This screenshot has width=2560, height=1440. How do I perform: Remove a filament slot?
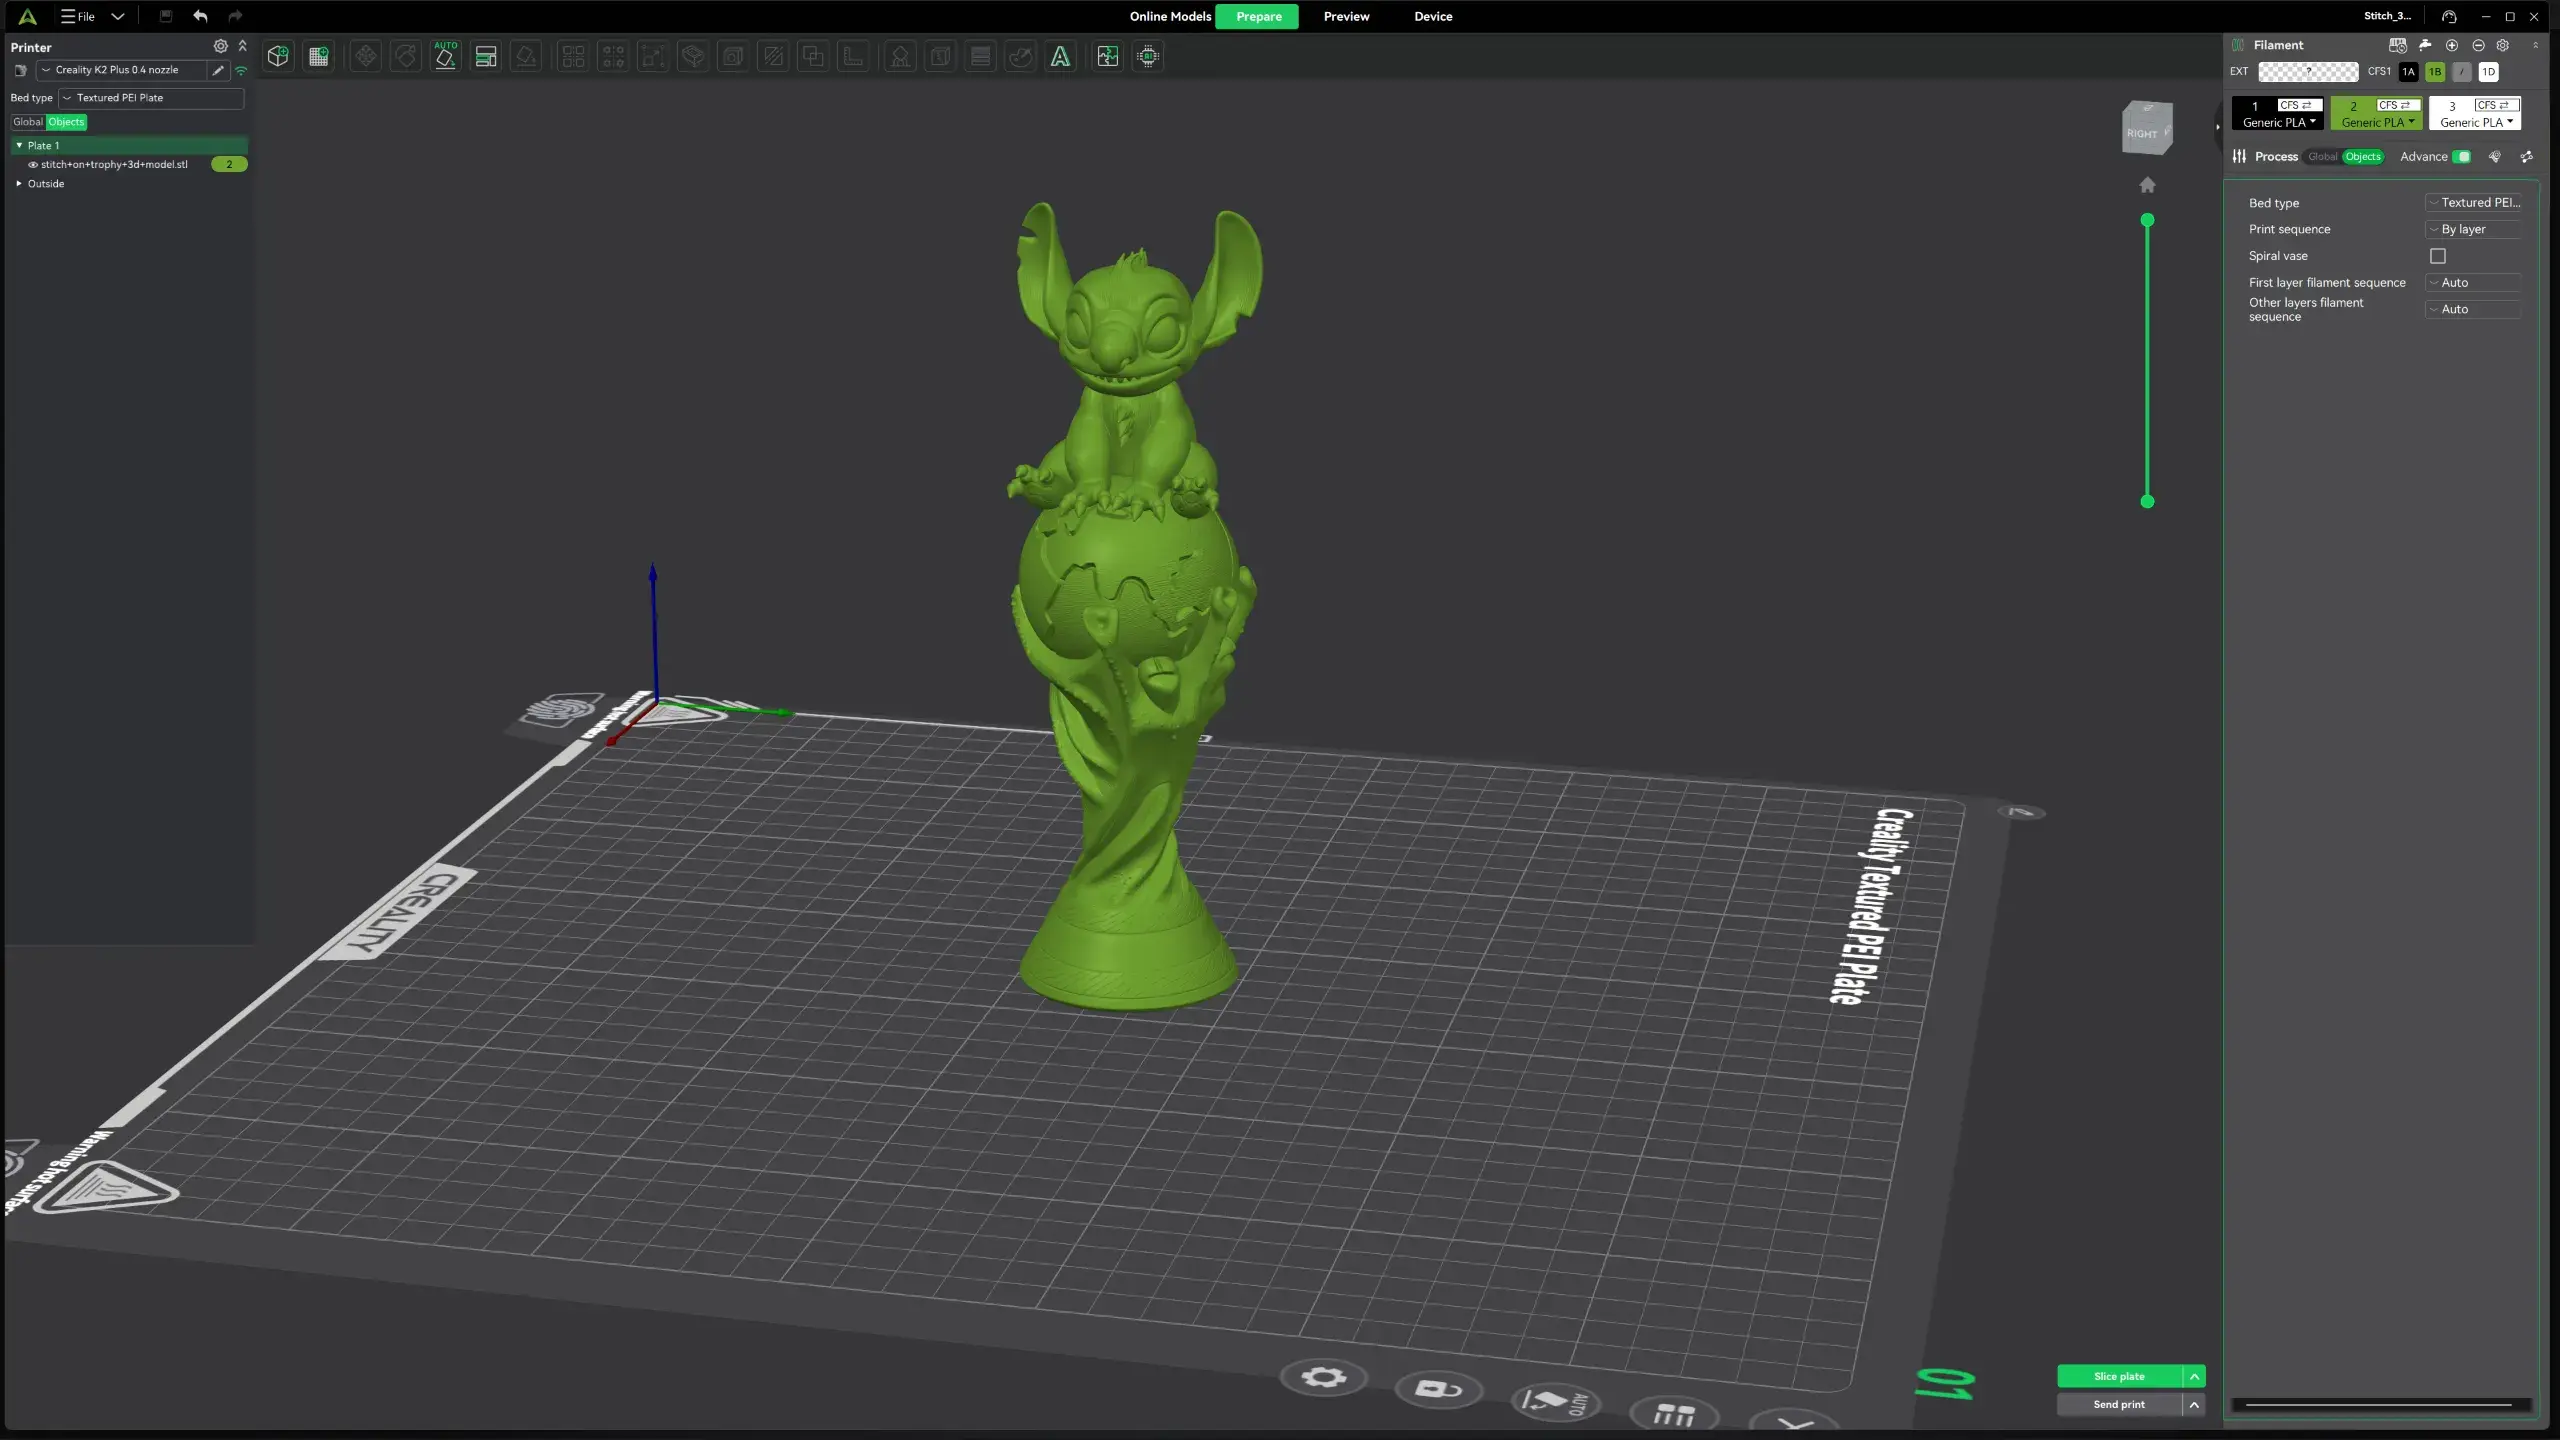click(x=2478, y=45)
